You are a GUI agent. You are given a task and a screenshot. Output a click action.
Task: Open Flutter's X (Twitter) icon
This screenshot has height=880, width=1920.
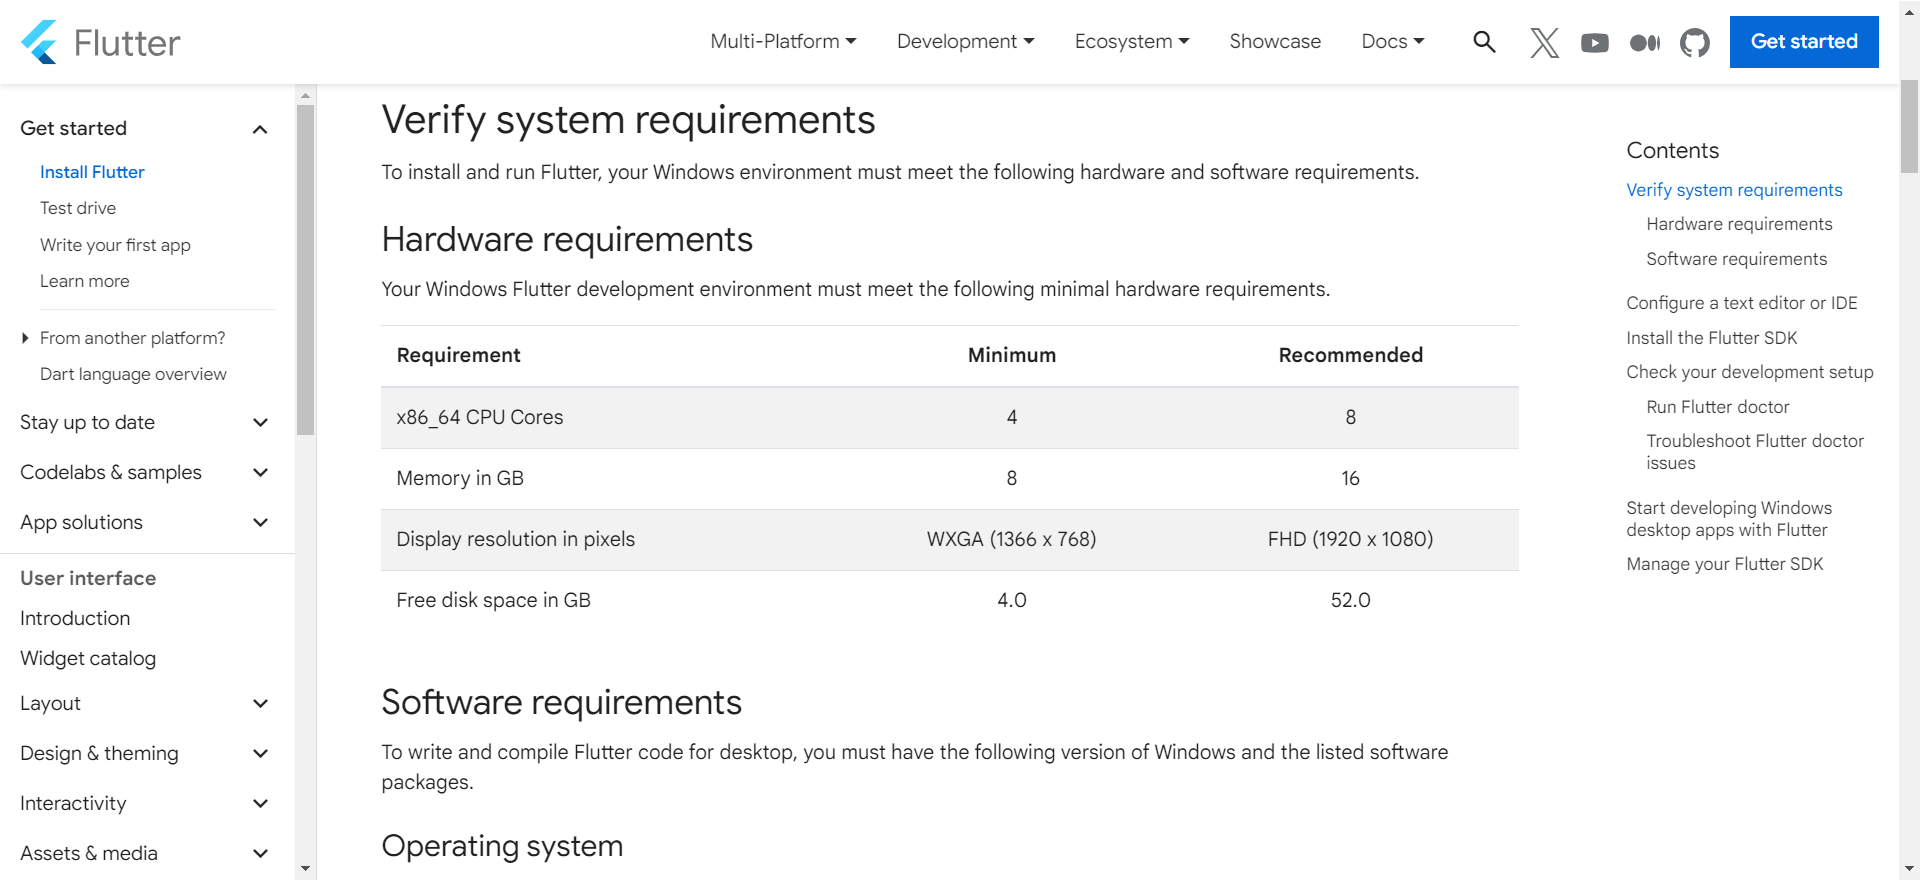[1544, 42]
